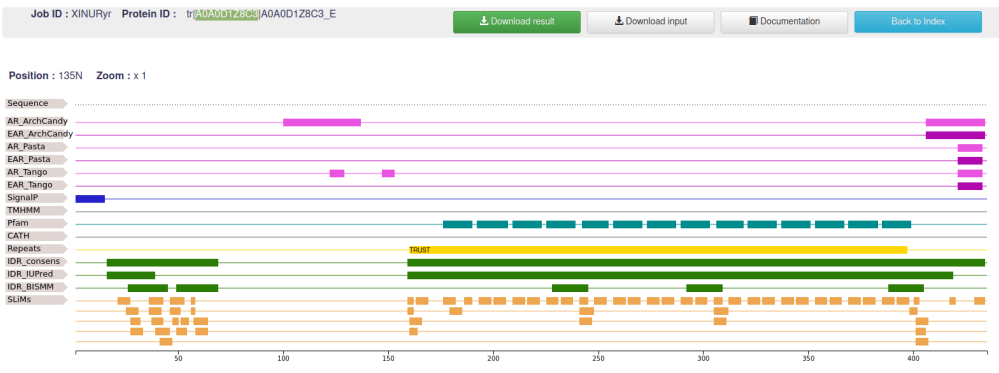This screenshot has width=999, height=373.
Task: Click the Zoom x 1 readout
Action: click(121, 76)
